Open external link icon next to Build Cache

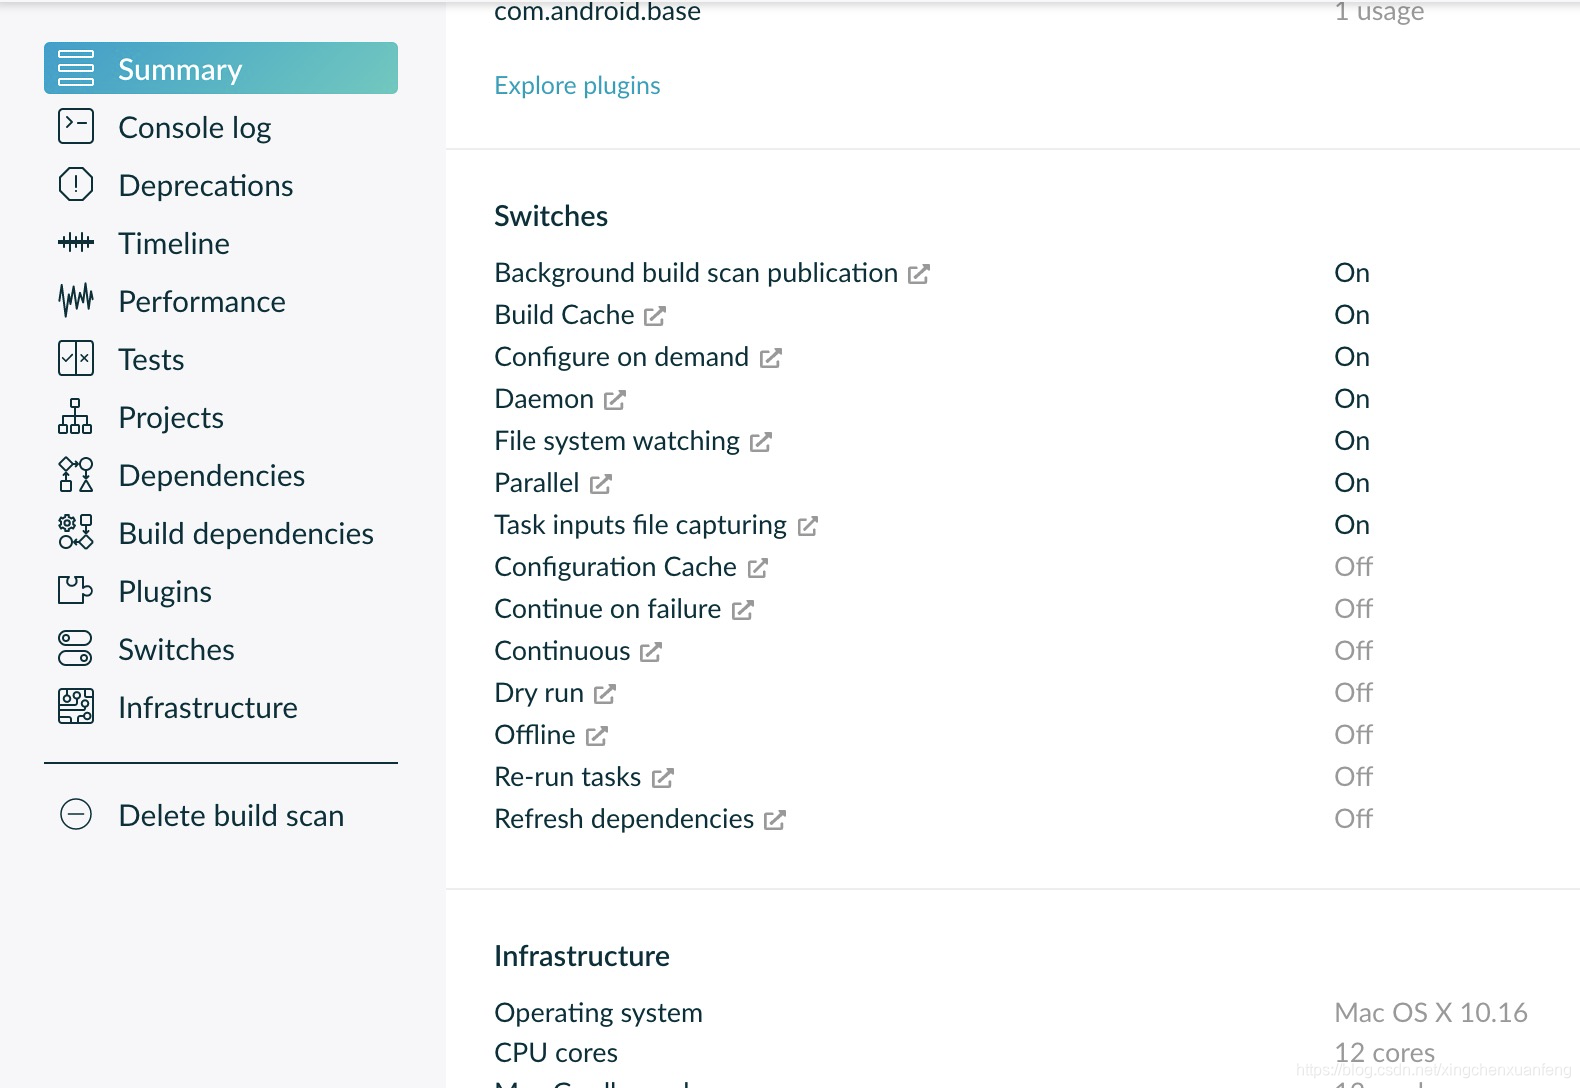655,316
